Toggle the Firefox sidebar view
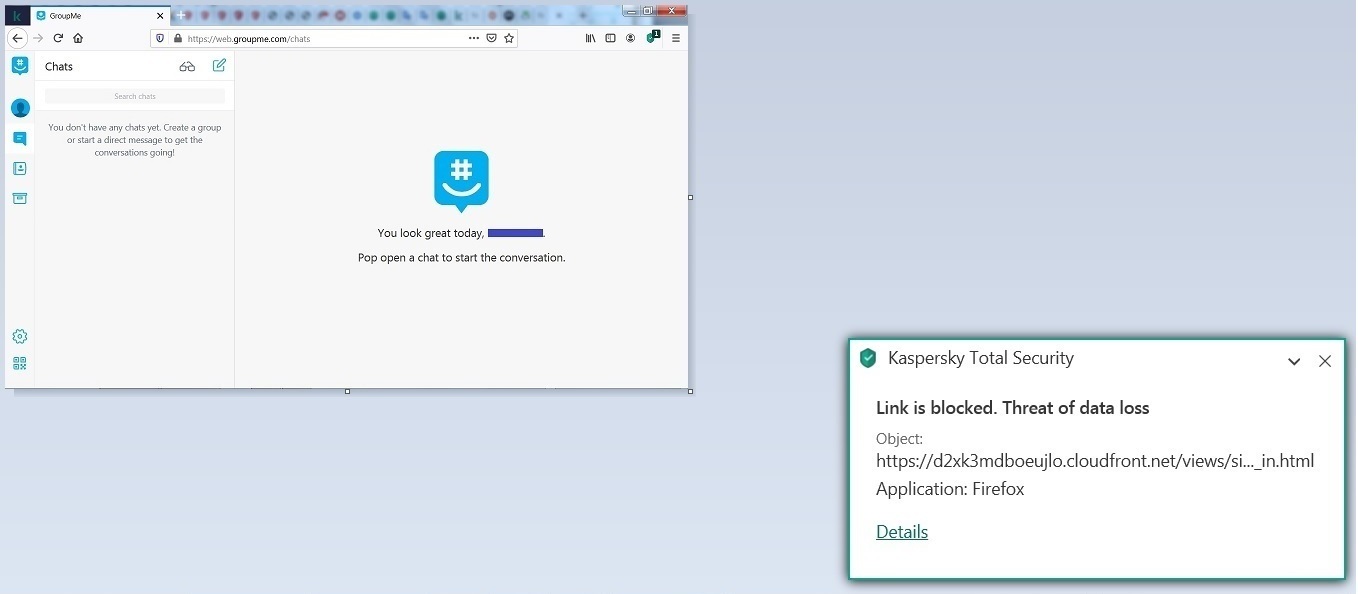This screenshot has width=1358, height=594. 610,38
